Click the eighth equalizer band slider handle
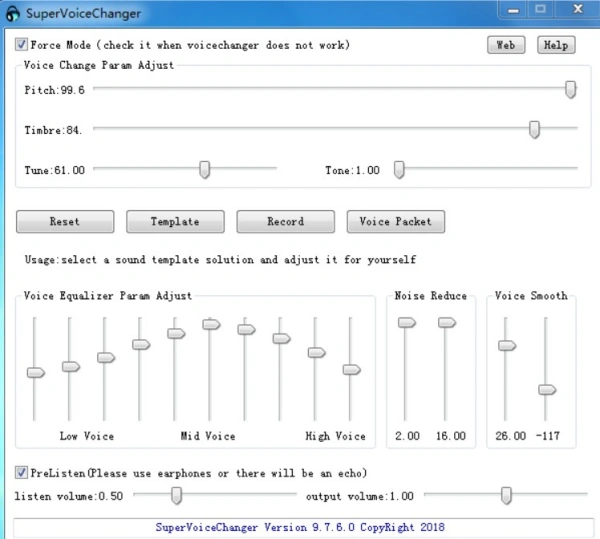The height and width of the screenshot is (539, 600). coord(282,339)
